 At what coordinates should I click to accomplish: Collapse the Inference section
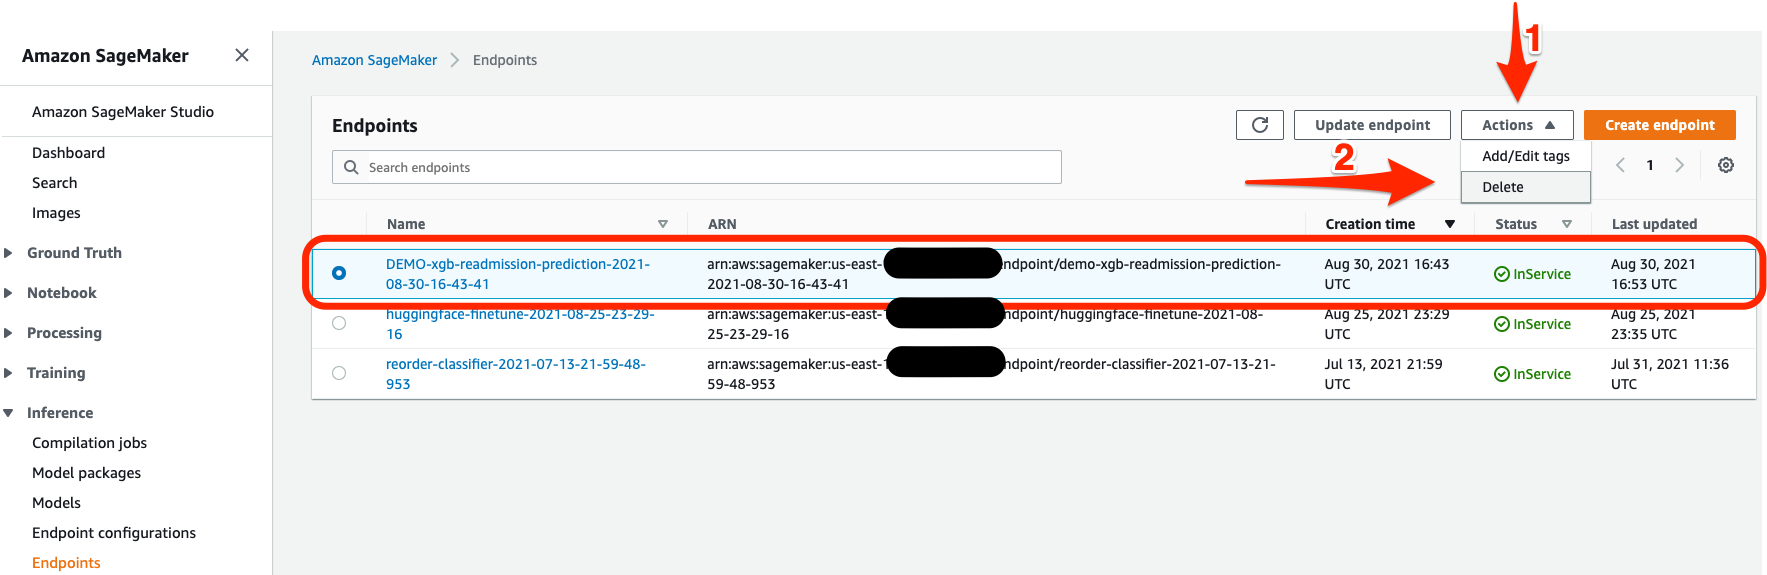(8, 413)
